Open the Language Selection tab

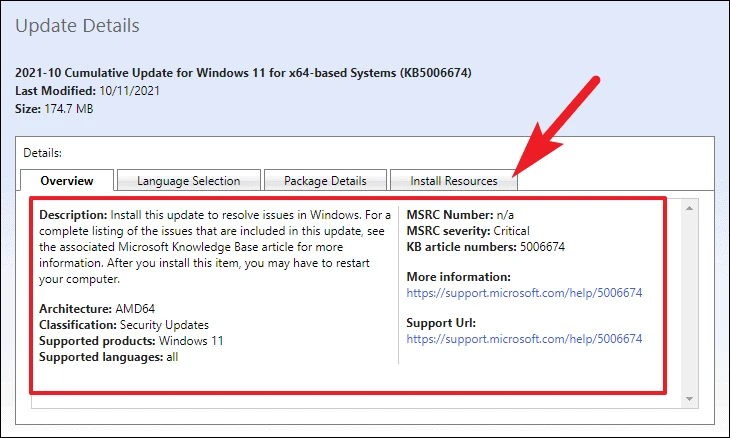[x=189, y=181]
